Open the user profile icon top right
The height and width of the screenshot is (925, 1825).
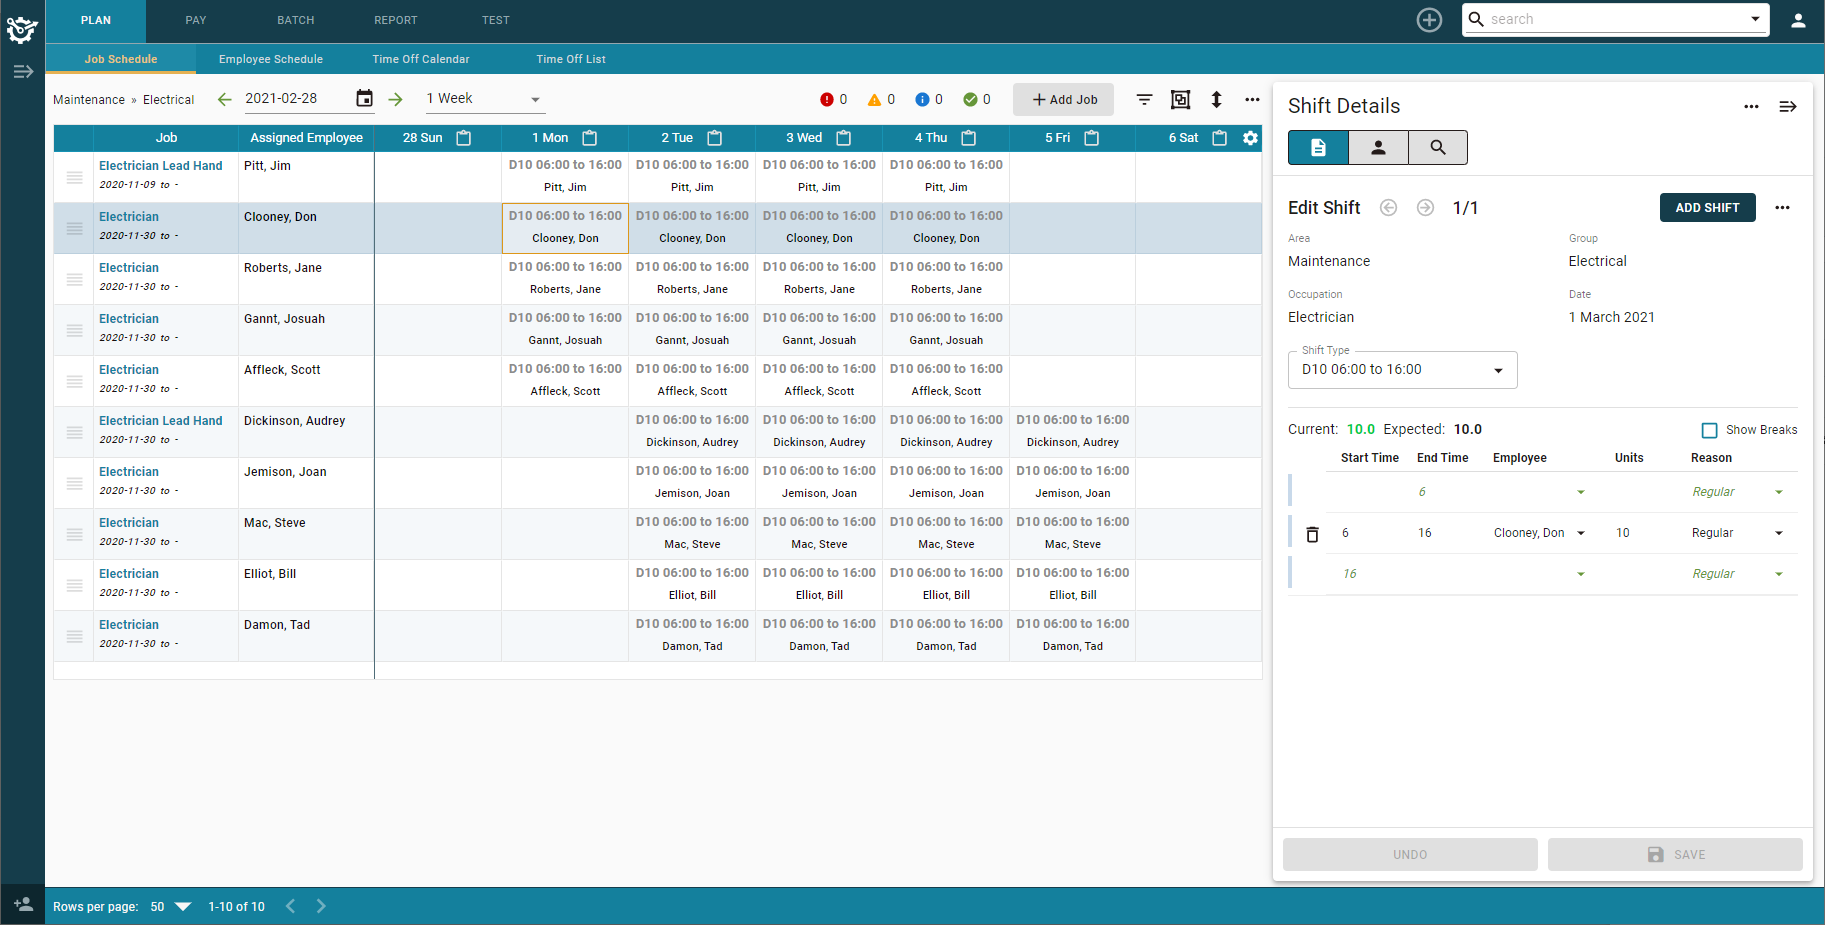click(1797, 19)
